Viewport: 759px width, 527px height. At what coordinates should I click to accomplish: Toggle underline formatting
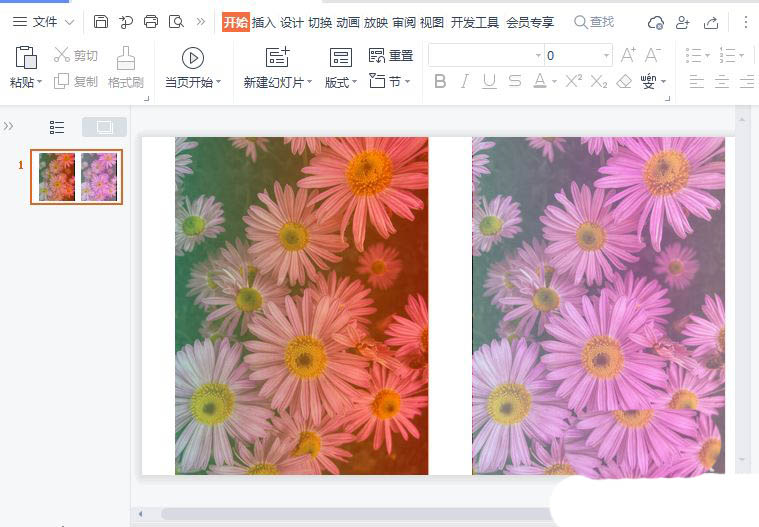coord(490,82)
